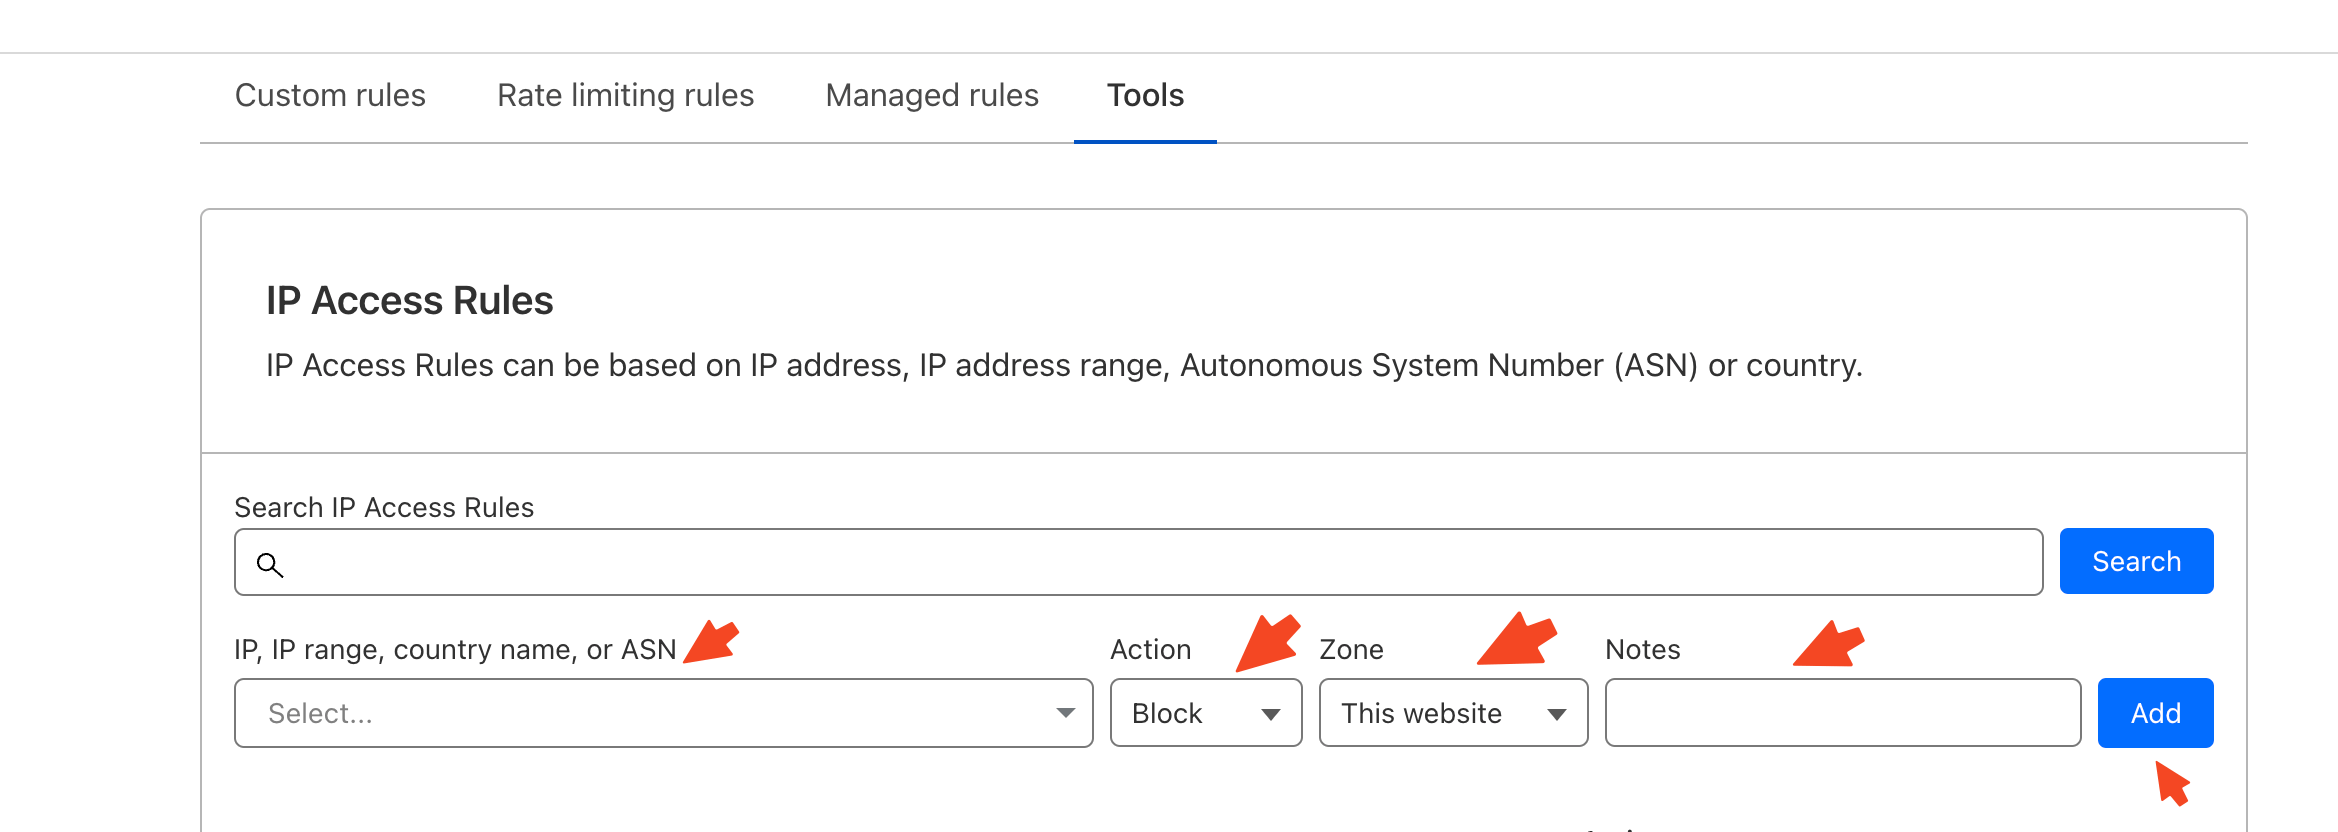The width and height of the screenshot is (2338, 832).
Task: Open the Action dropdown set to Block
Action: (1206, 713)
